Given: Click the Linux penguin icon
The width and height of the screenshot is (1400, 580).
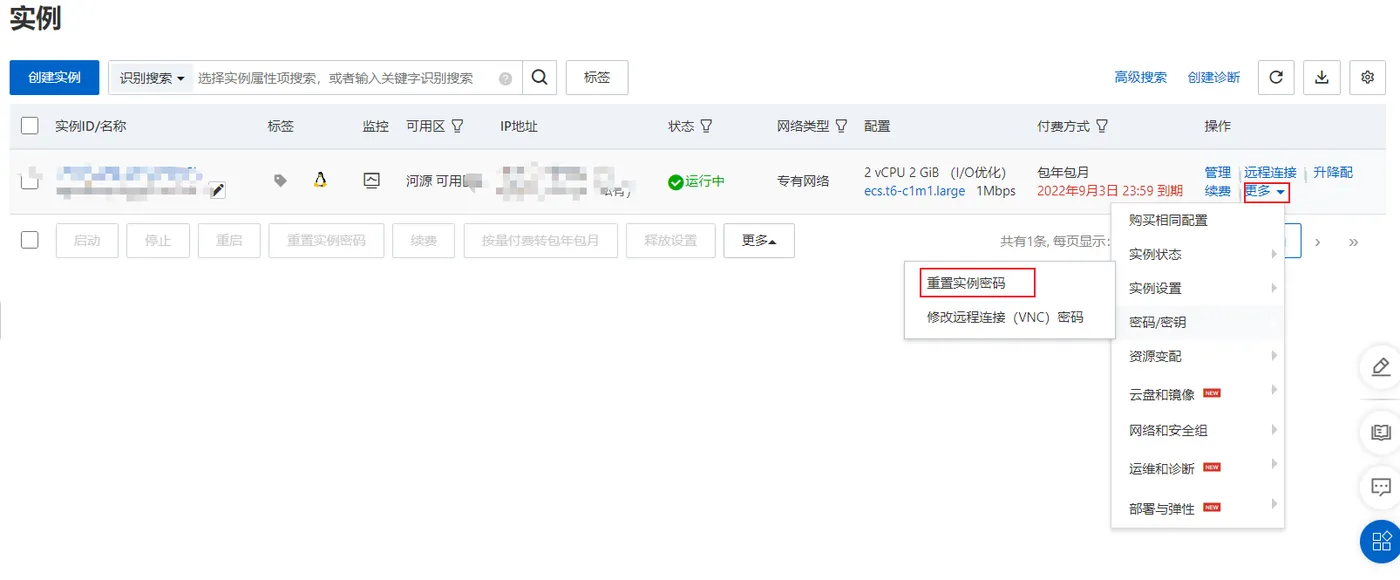Looking at the screenshot, I should [320, 180].
